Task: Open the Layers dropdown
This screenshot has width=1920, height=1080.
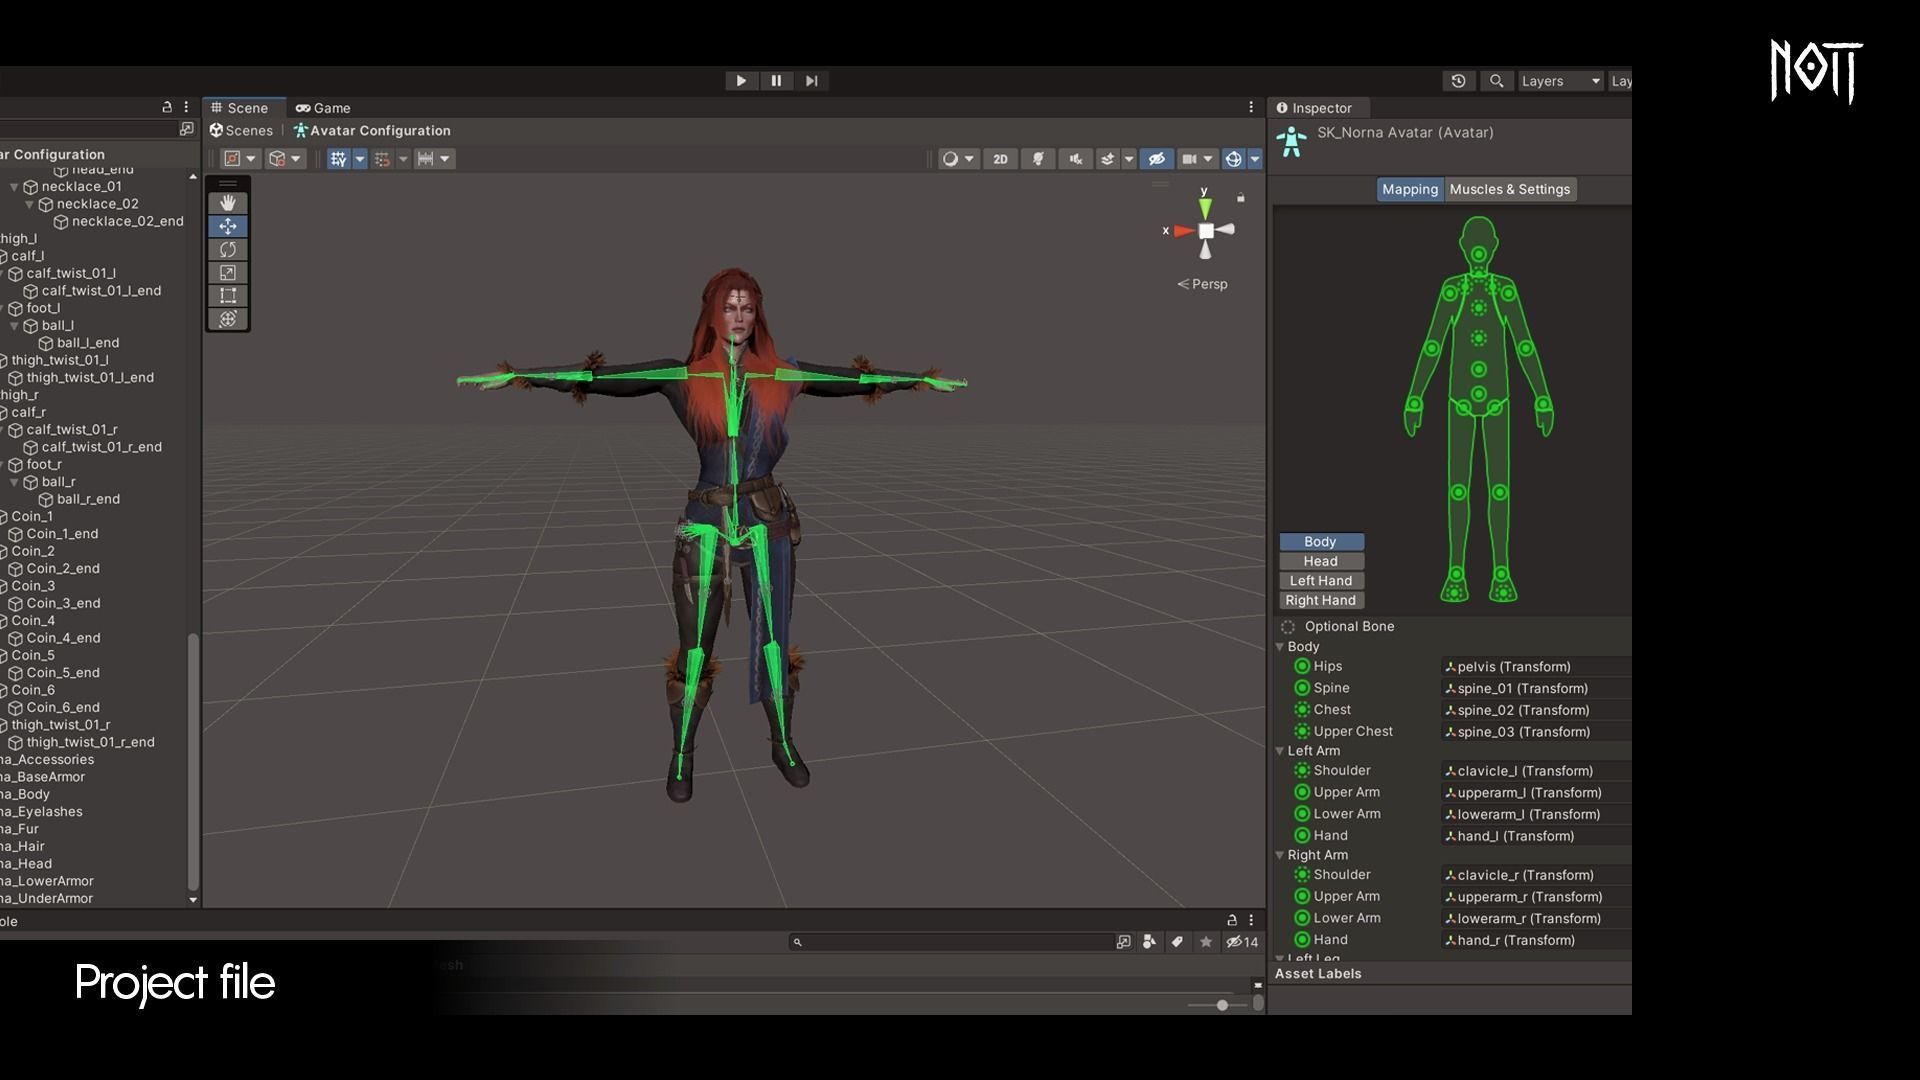Action: click(x=1560, y=81)
